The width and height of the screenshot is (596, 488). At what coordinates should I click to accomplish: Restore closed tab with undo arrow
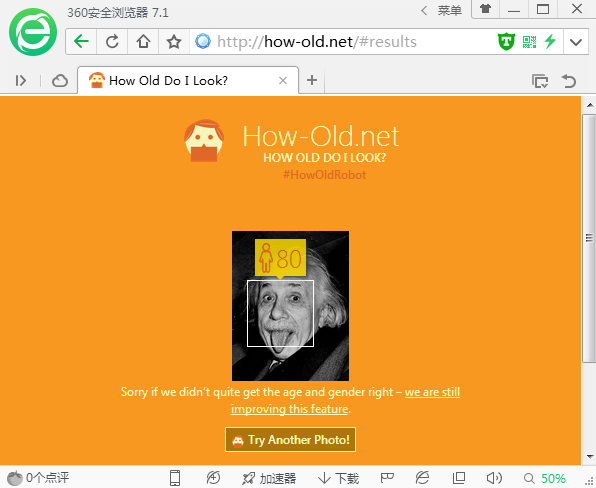pyautogui.click(x=569, y=81)
